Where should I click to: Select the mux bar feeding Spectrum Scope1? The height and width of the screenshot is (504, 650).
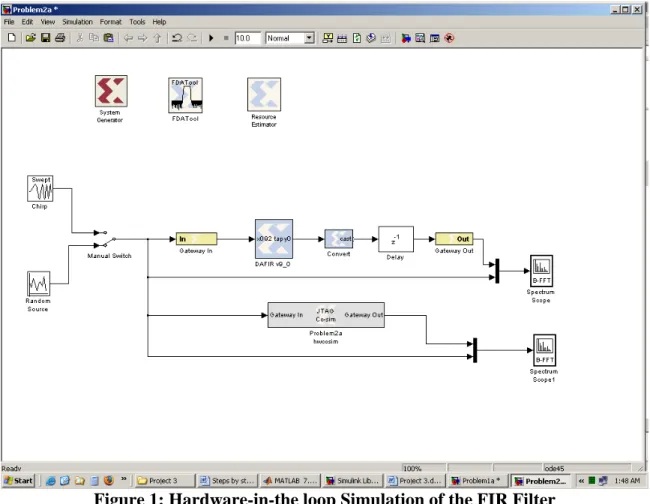pyautogui.click(x=475, y=350)
